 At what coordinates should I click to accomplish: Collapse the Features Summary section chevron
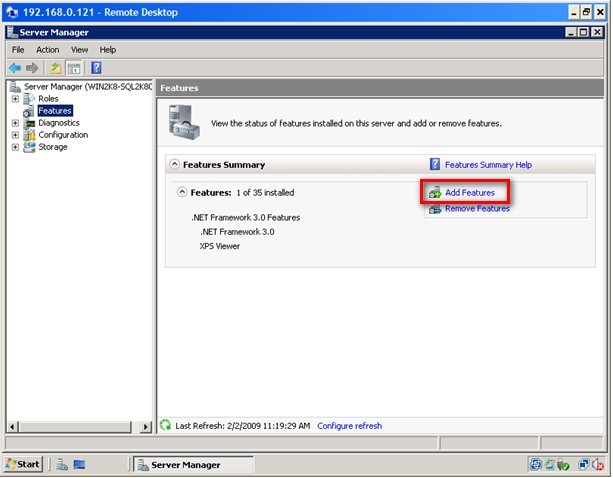pyautogui.click(x=174, y=164)
